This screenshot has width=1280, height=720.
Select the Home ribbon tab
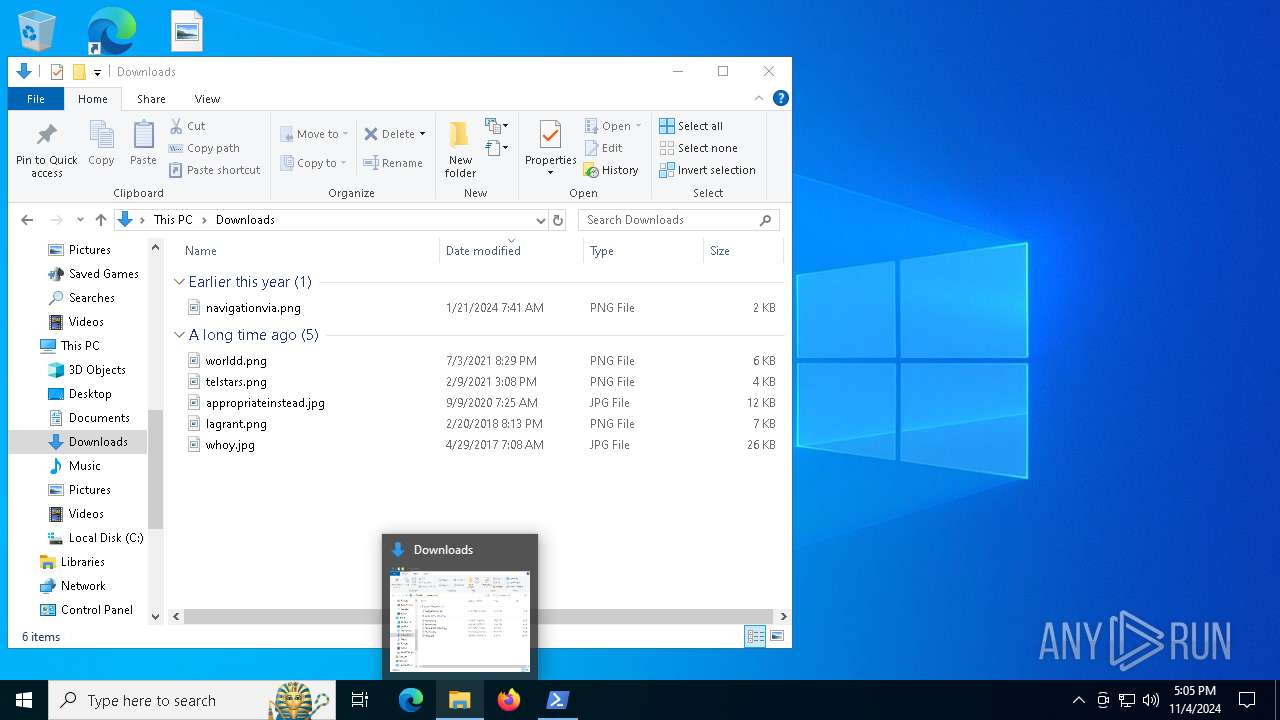(x=93, y=99)
